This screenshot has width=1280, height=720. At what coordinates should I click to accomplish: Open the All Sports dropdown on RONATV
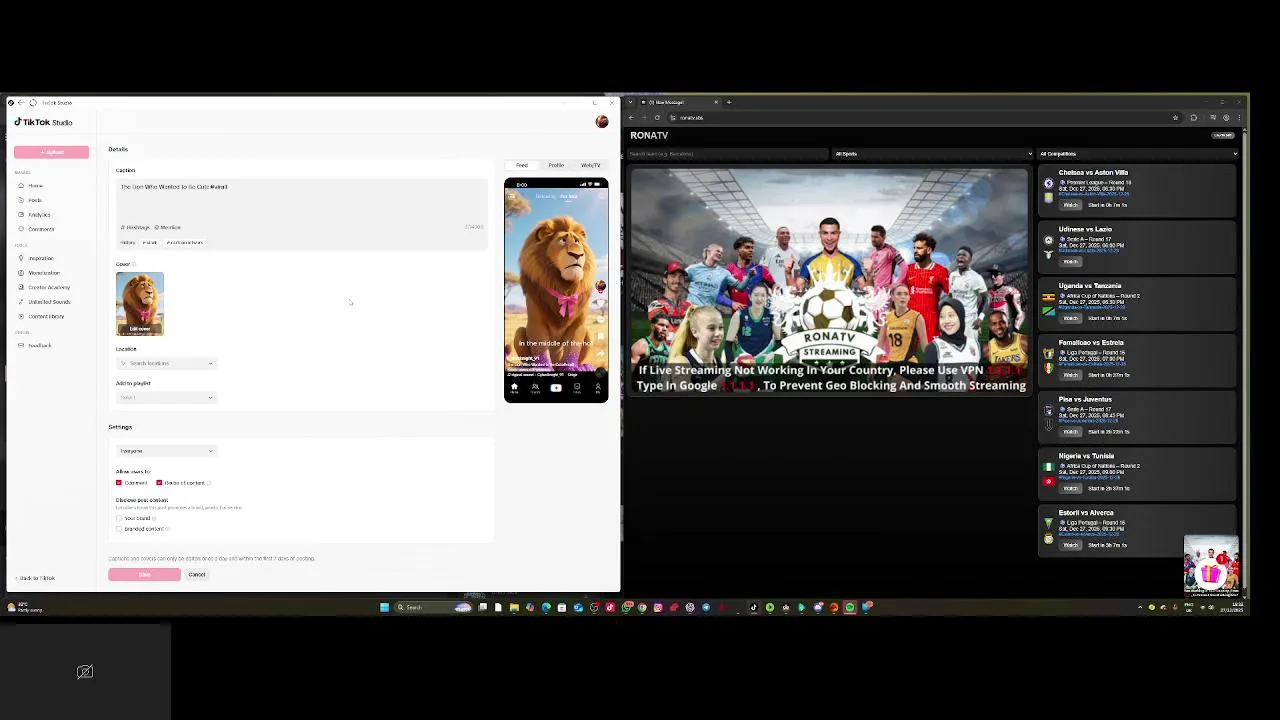click(932, 154)
